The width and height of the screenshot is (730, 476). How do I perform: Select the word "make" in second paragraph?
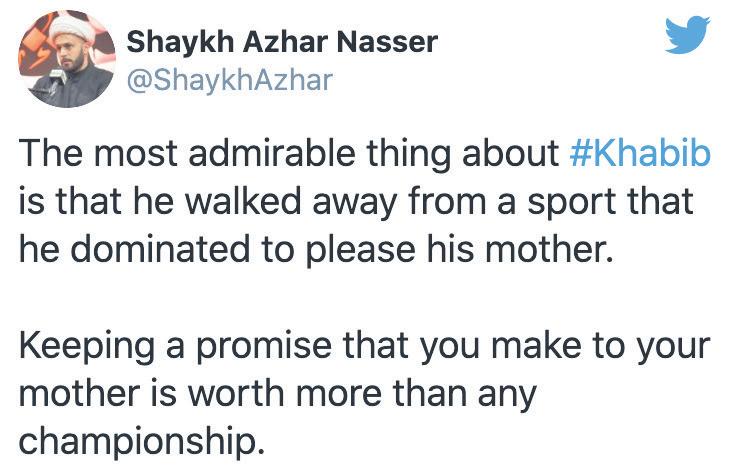click(x=536, y=346)
